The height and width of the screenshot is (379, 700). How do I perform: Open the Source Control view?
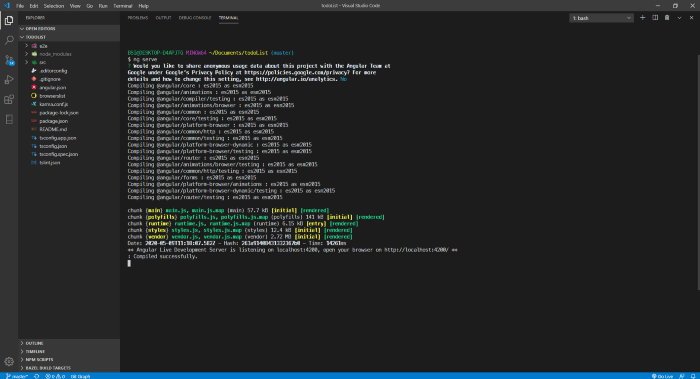pos(9,60)
